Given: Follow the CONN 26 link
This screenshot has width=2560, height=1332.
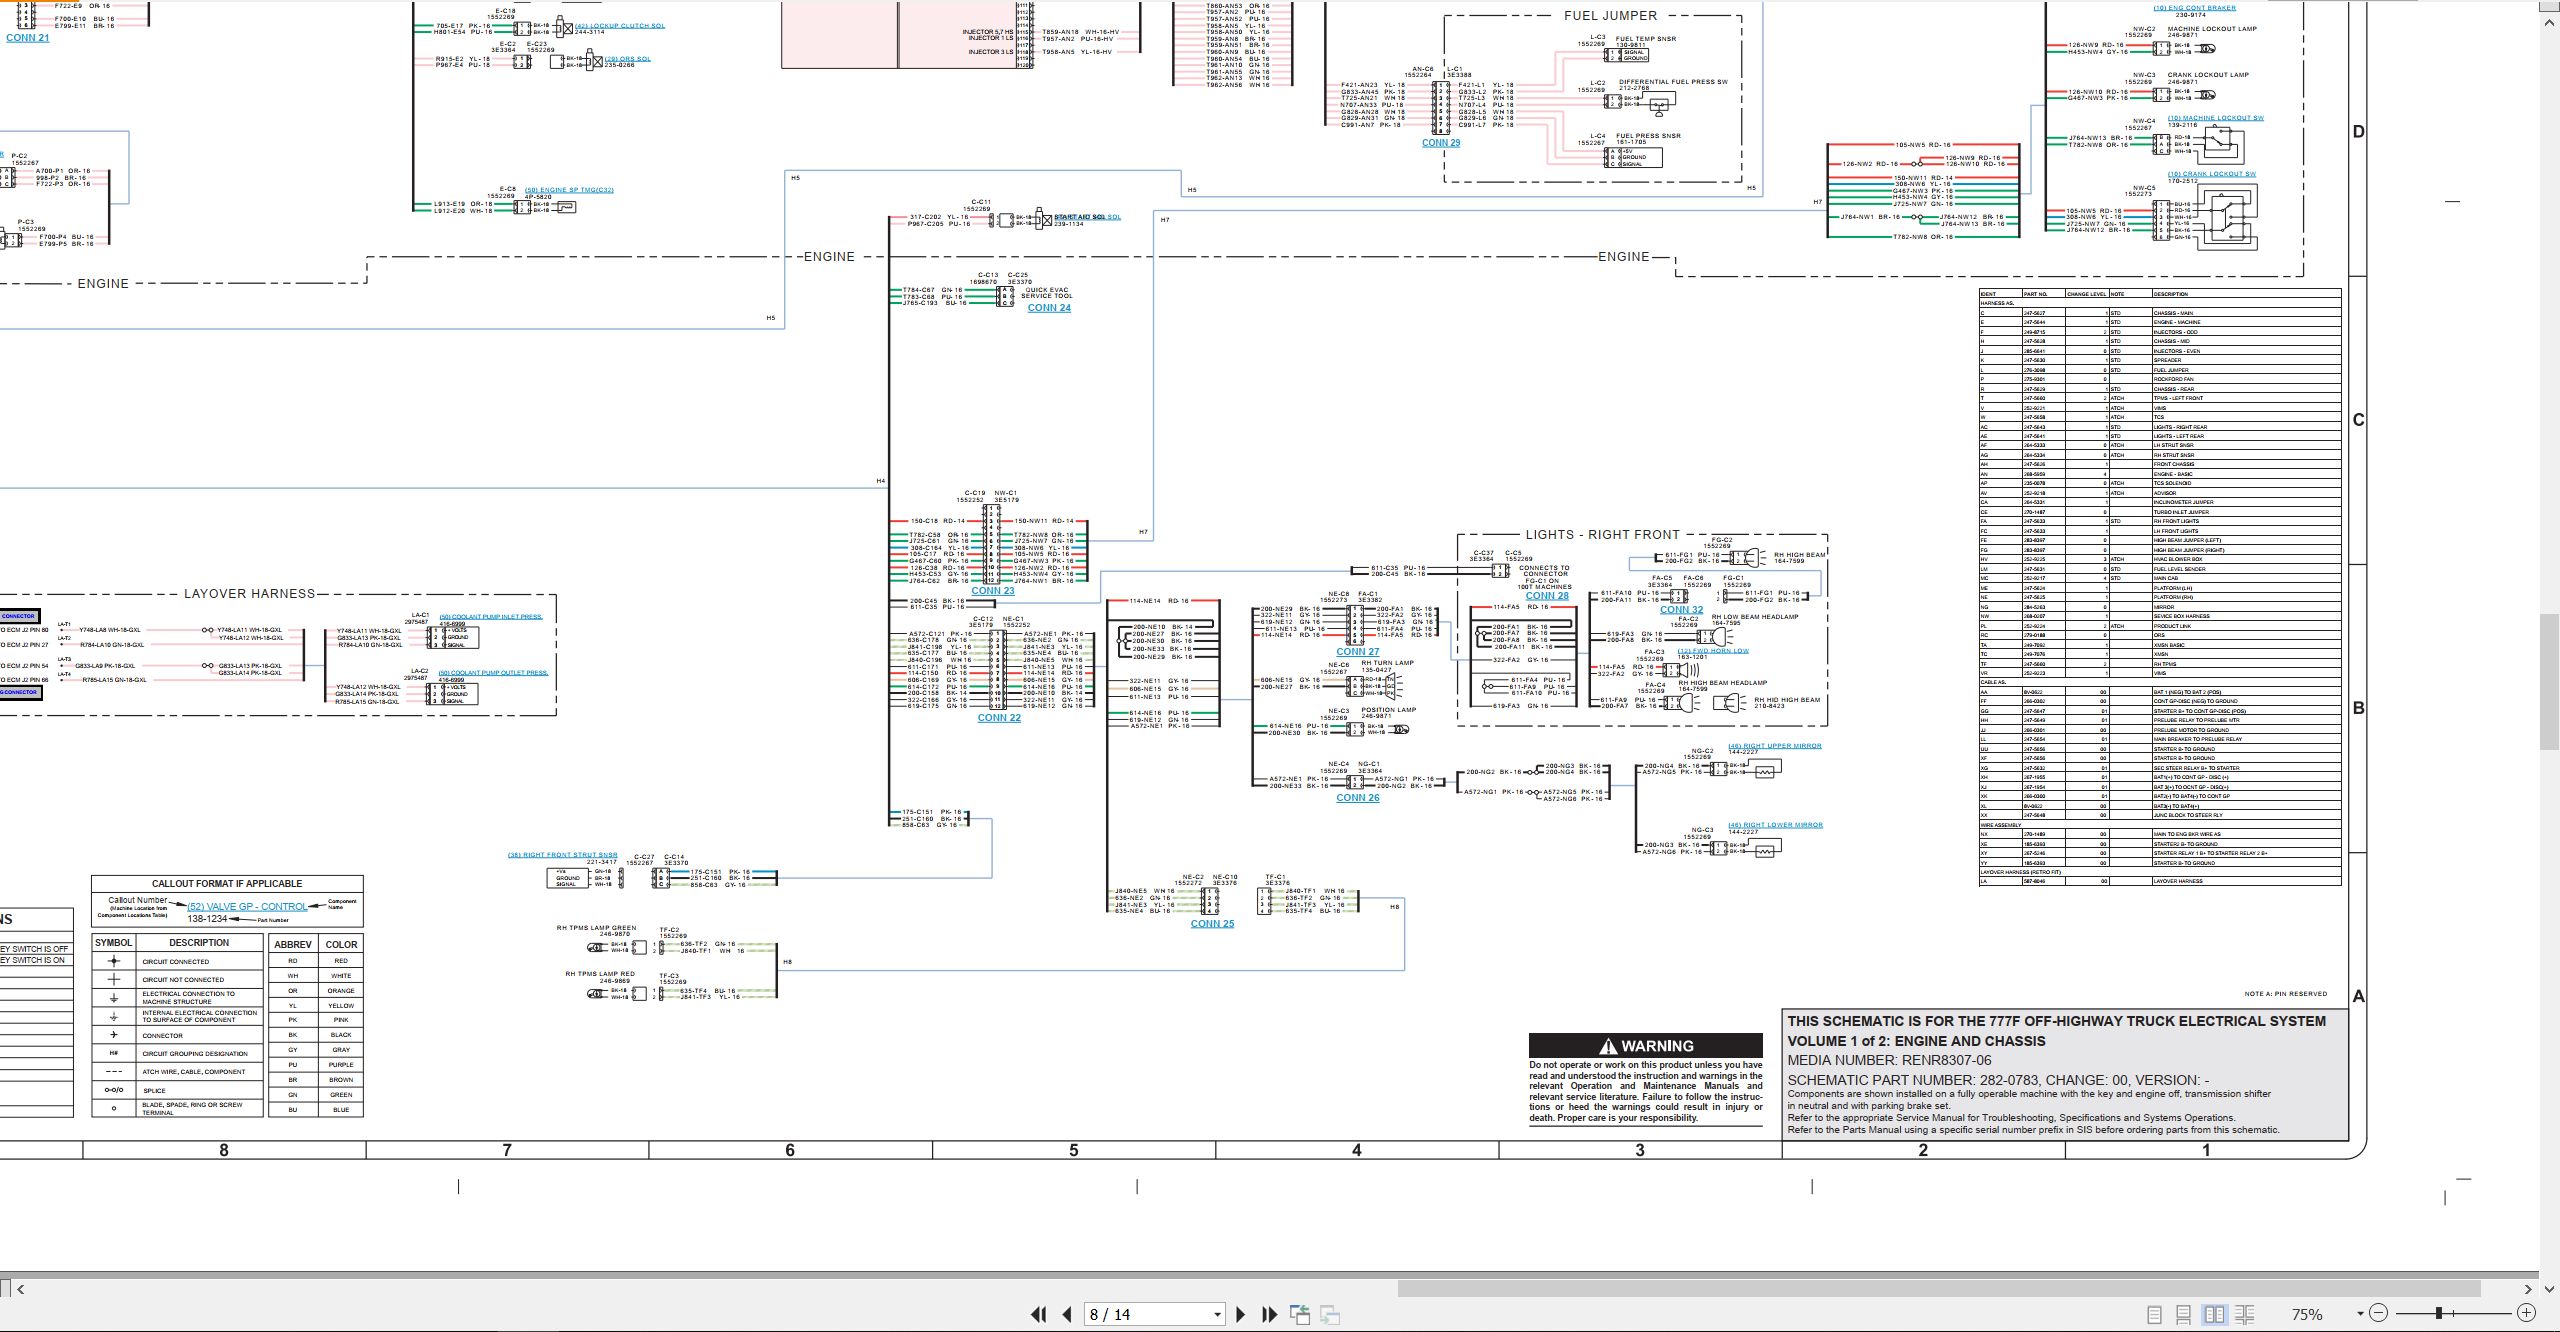Looking at the screenshot, I should coord(1358,798).
